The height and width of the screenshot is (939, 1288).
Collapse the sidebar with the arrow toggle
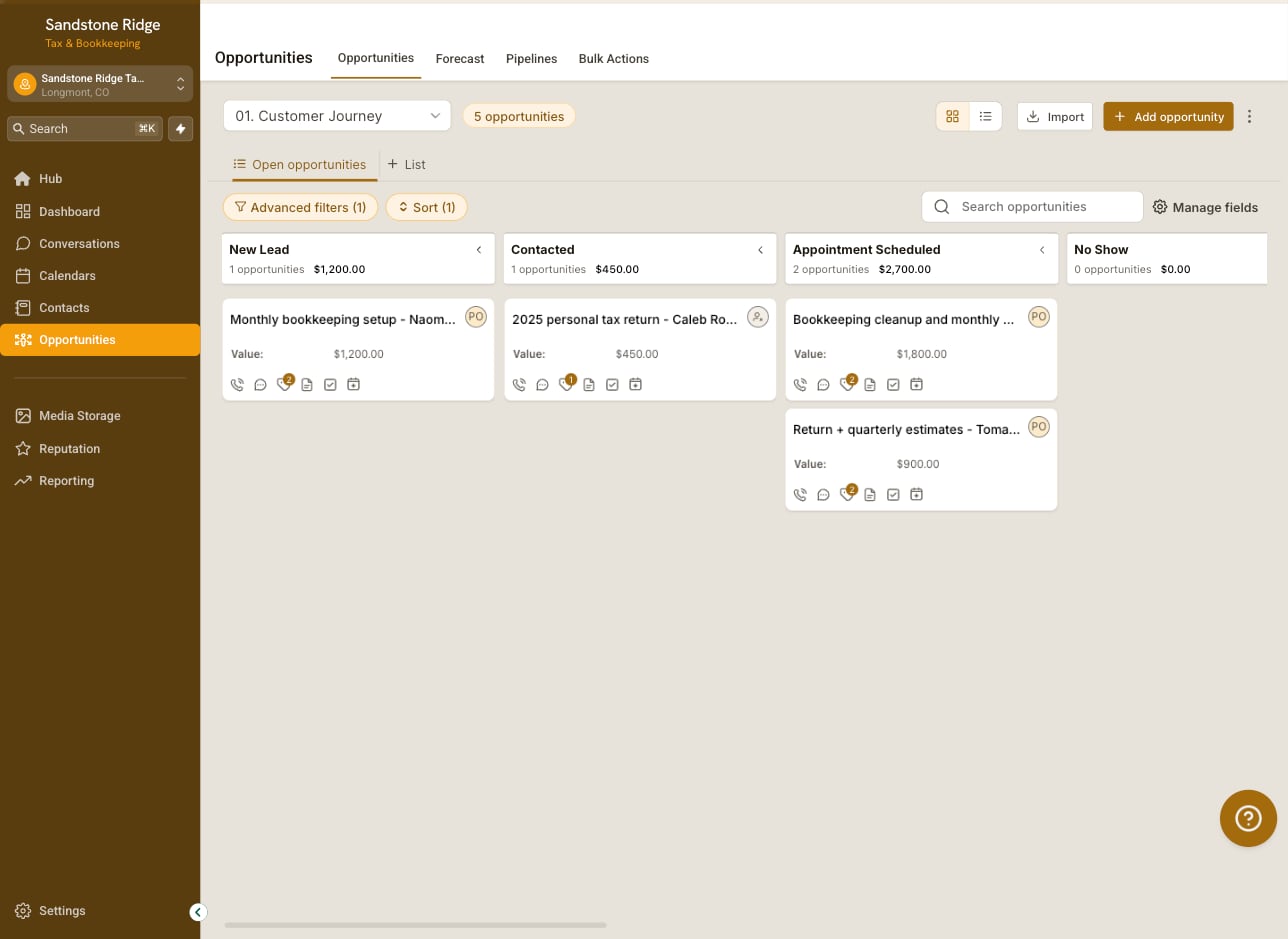198,912
